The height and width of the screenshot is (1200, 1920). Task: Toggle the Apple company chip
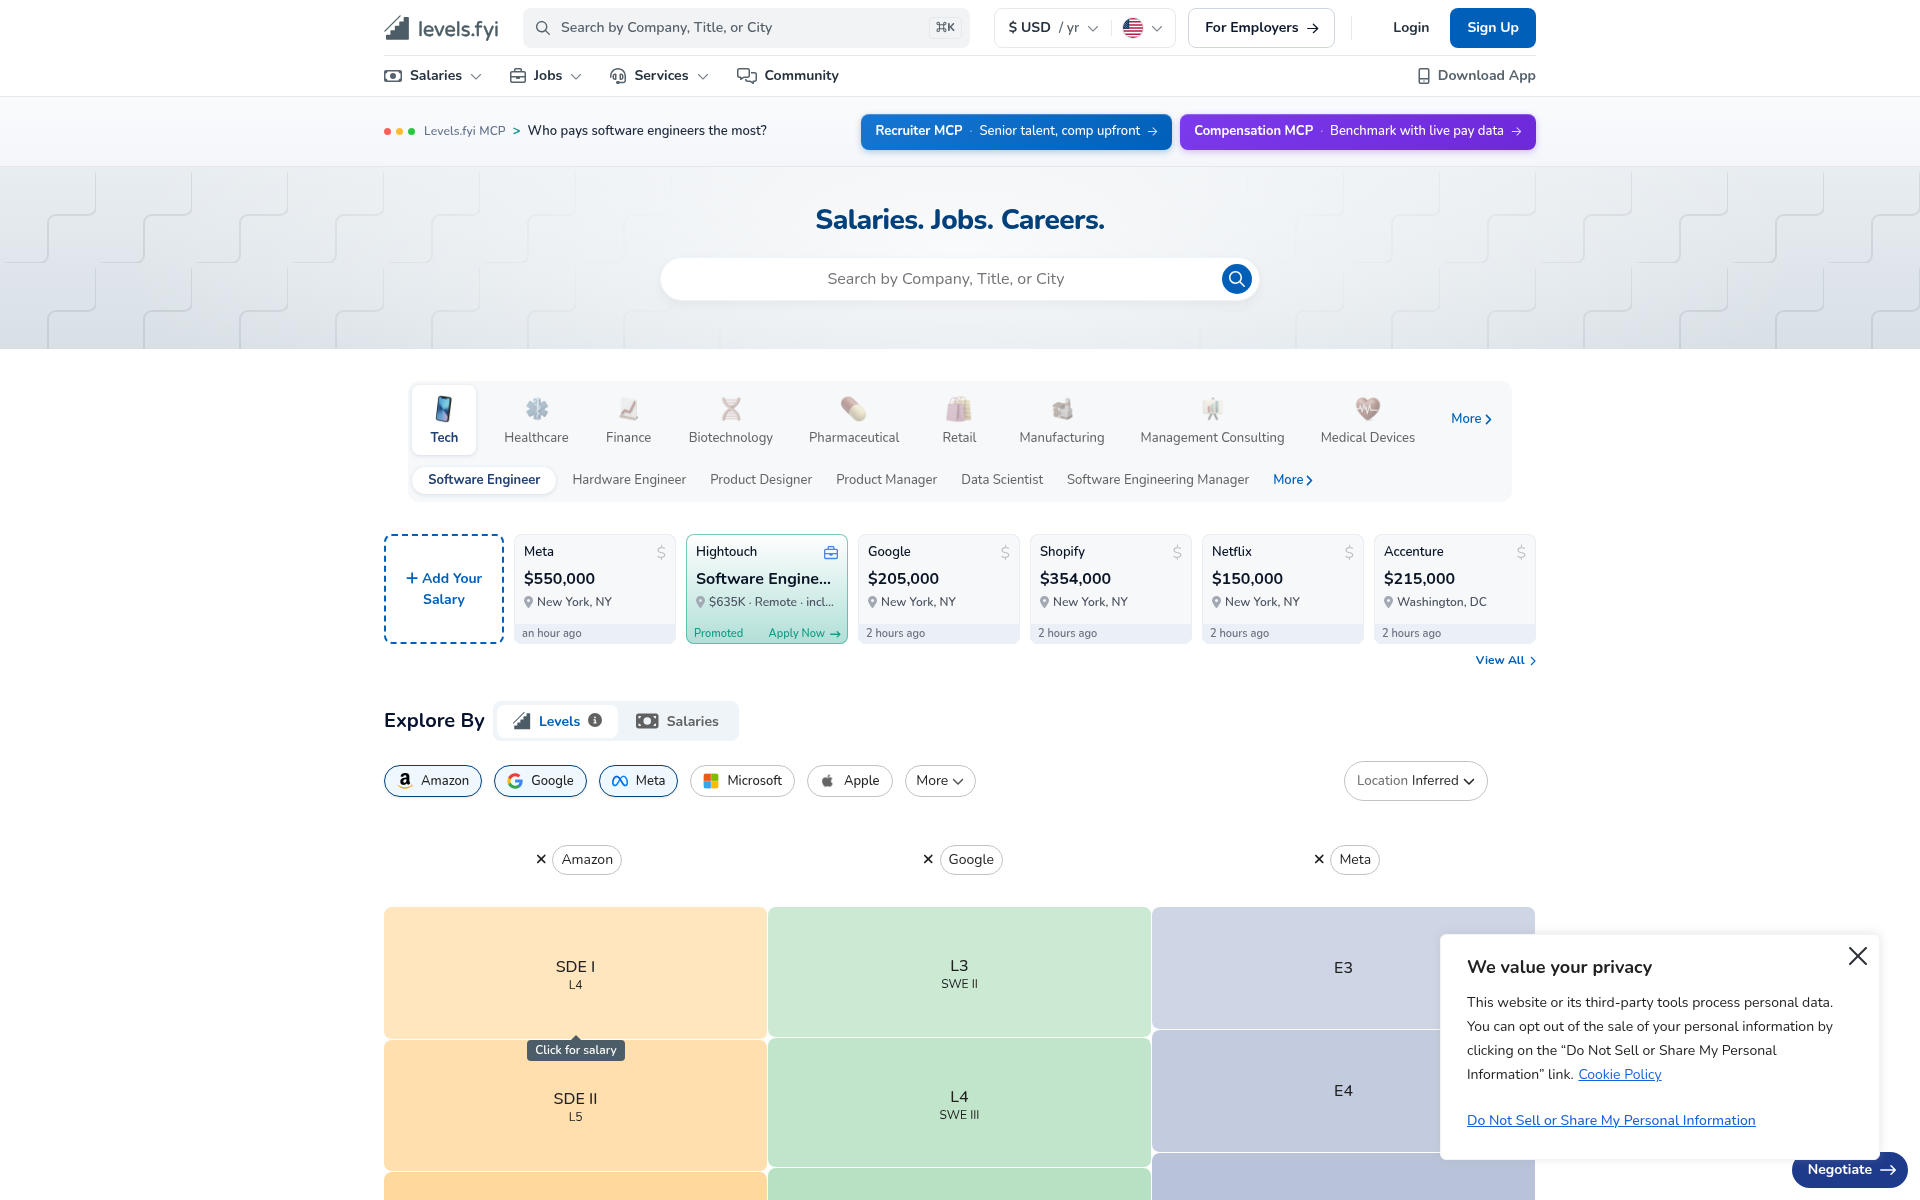(x=850, y=781)
